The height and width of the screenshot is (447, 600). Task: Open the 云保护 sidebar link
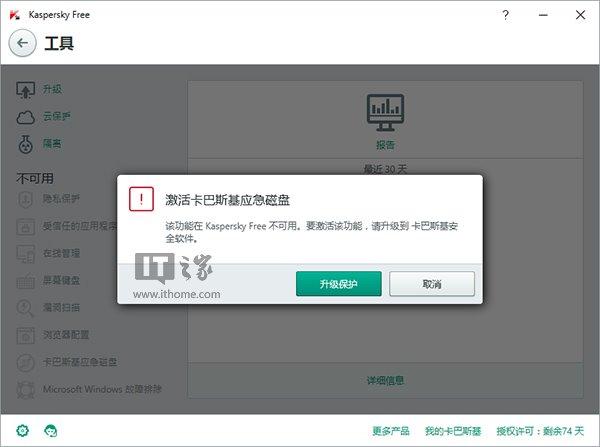[57, 116]
